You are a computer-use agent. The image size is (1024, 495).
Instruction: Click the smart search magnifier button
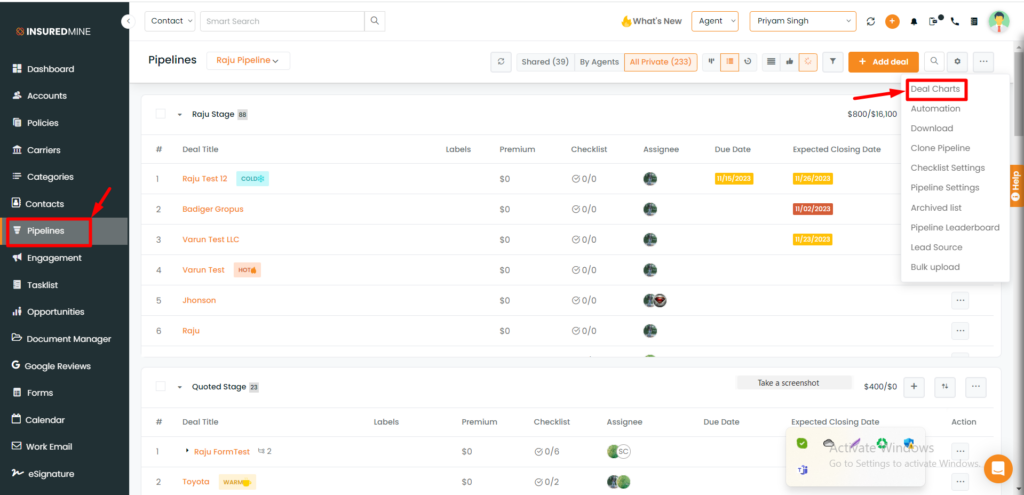pos(374,21)
